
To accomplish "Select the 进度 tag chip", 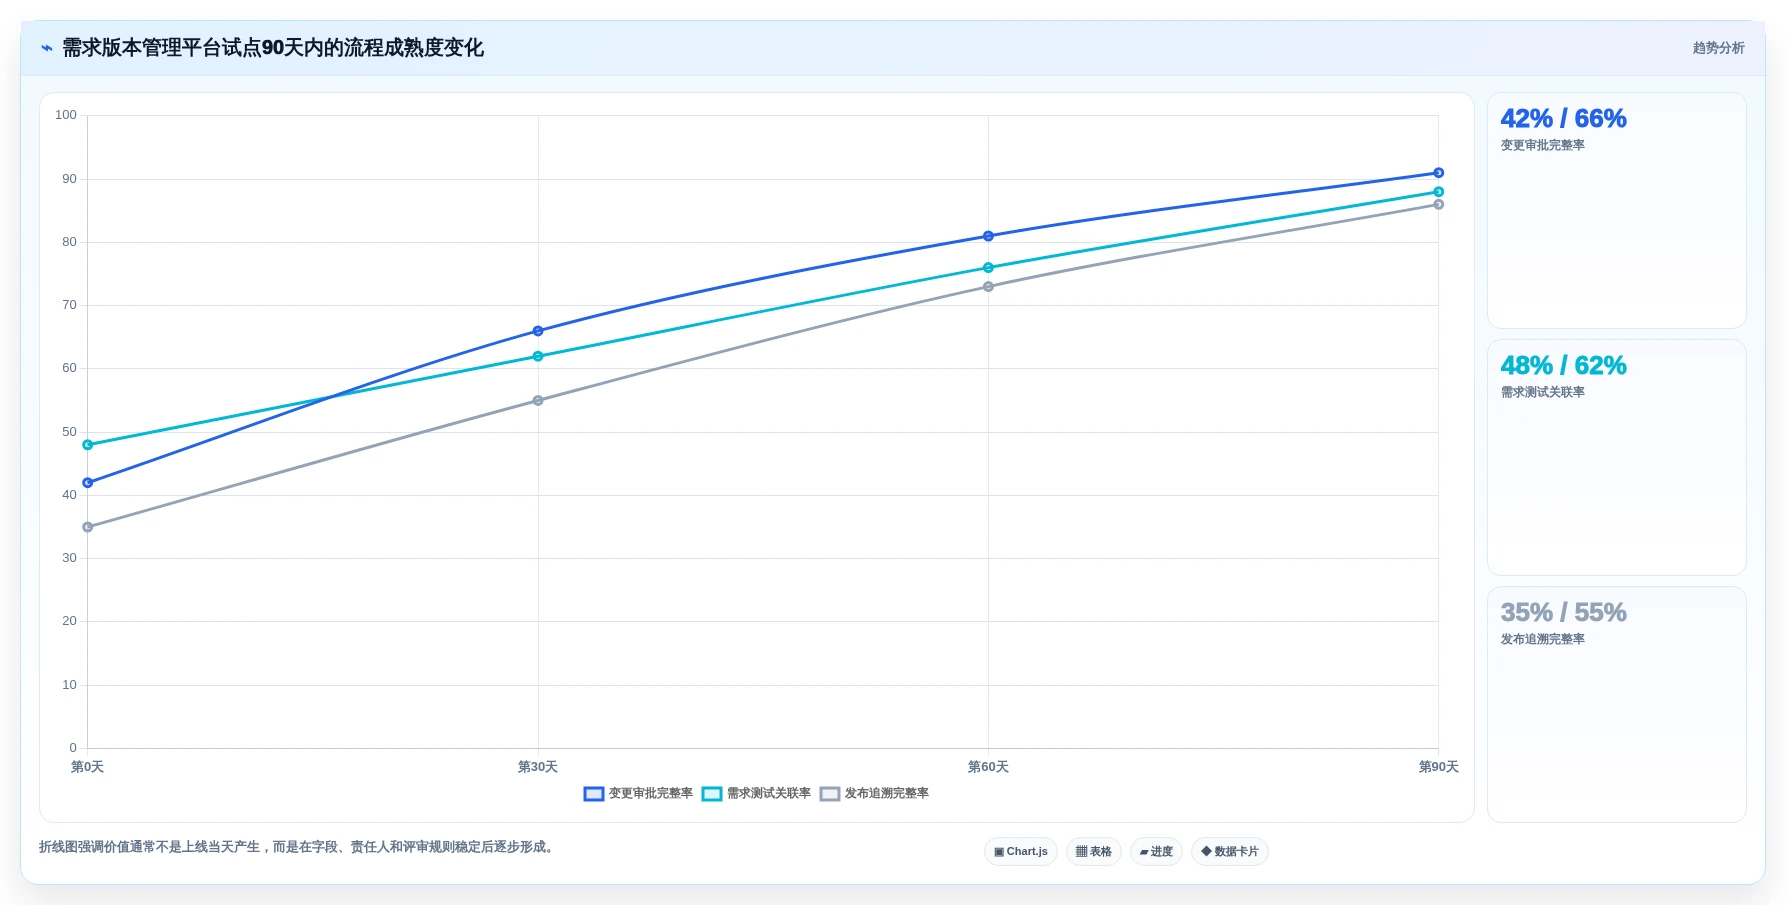I will click(1156, 852).
